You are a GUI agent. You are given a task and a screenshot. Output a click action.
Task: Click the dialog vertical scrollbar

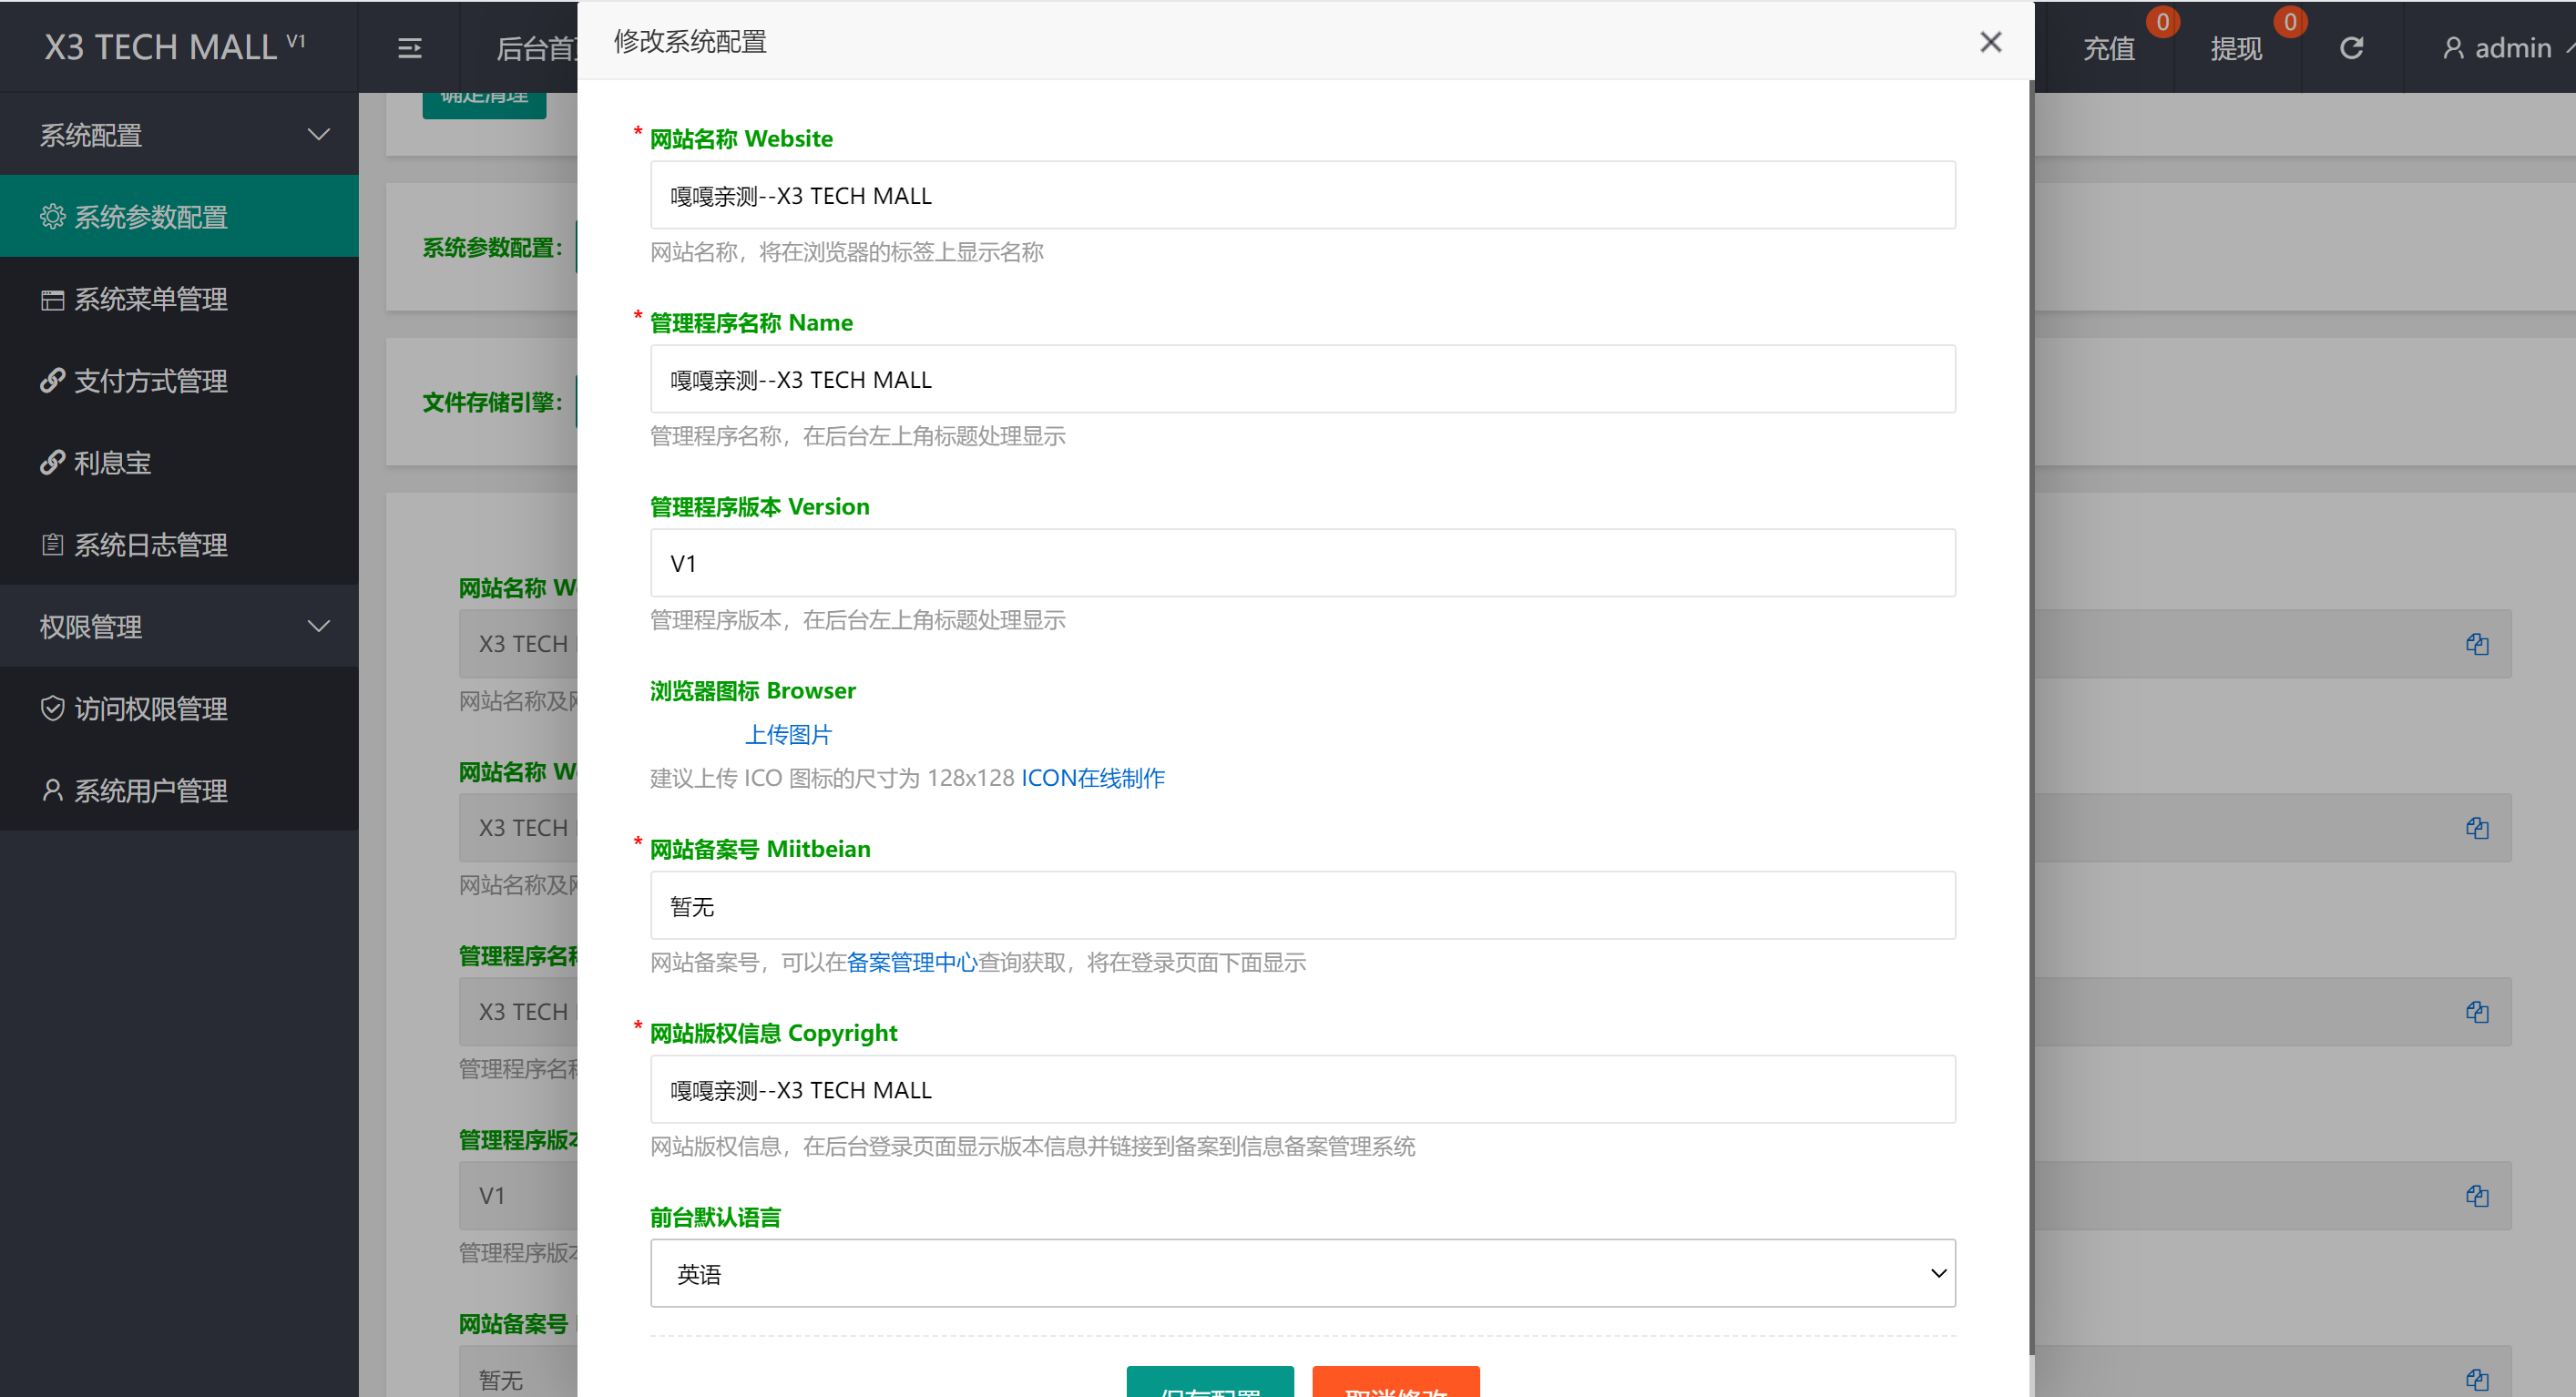click(x=2031, y=718)
